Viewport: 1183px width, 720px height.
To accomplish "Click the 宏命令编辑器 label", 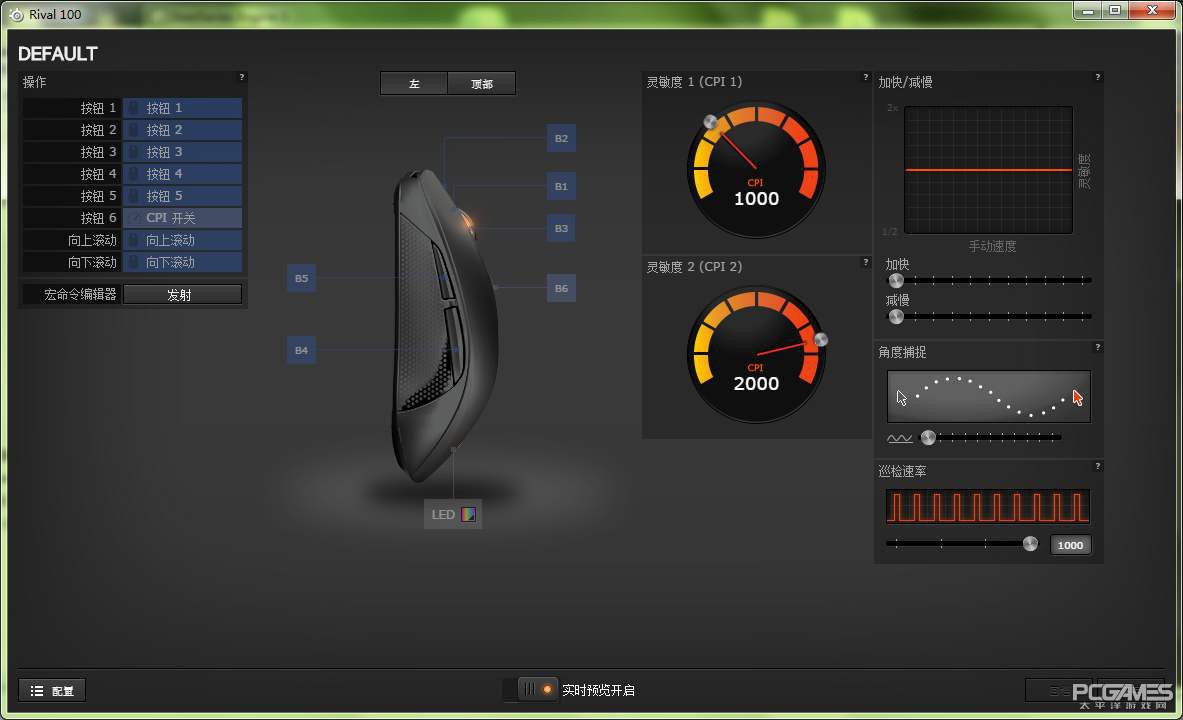I will (80, 294).
